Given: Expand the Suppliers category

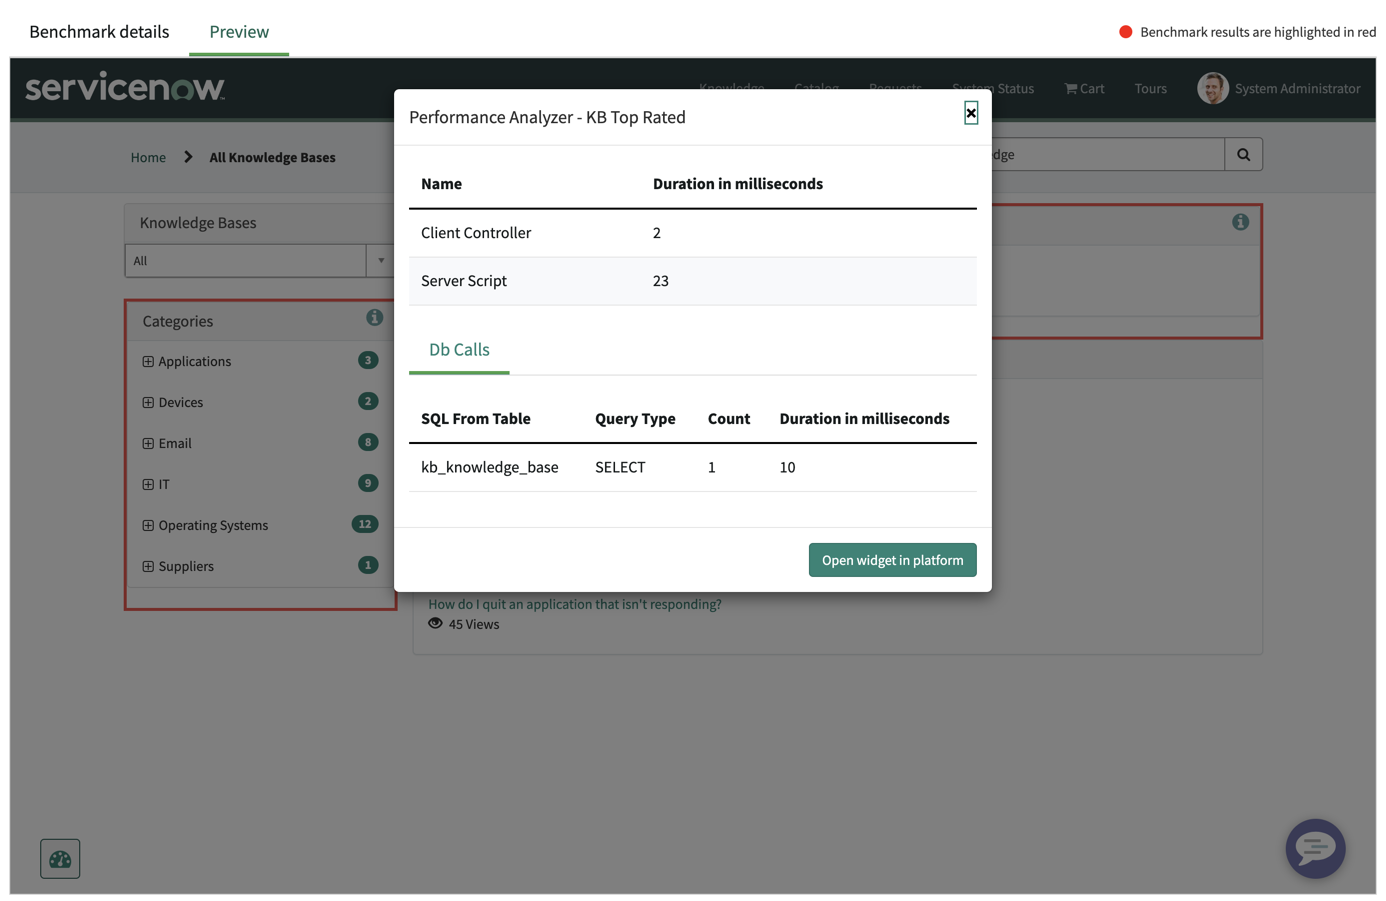Looking at the screenshot, I should (148, 566).
